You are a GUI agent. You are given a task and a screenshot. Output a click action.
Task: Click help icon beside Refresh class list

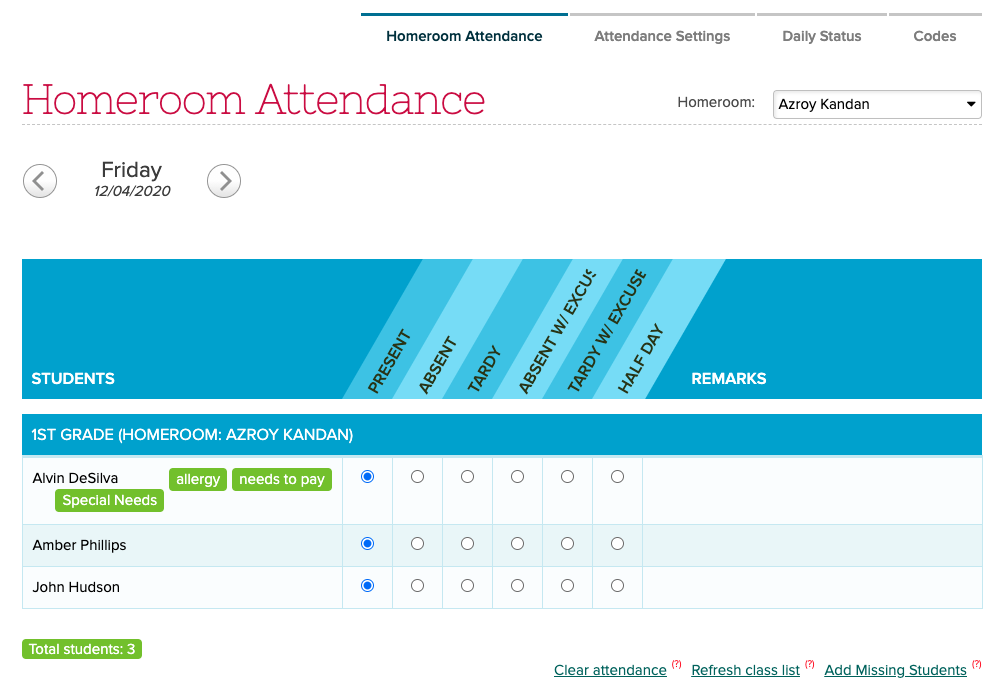[810, 664]
